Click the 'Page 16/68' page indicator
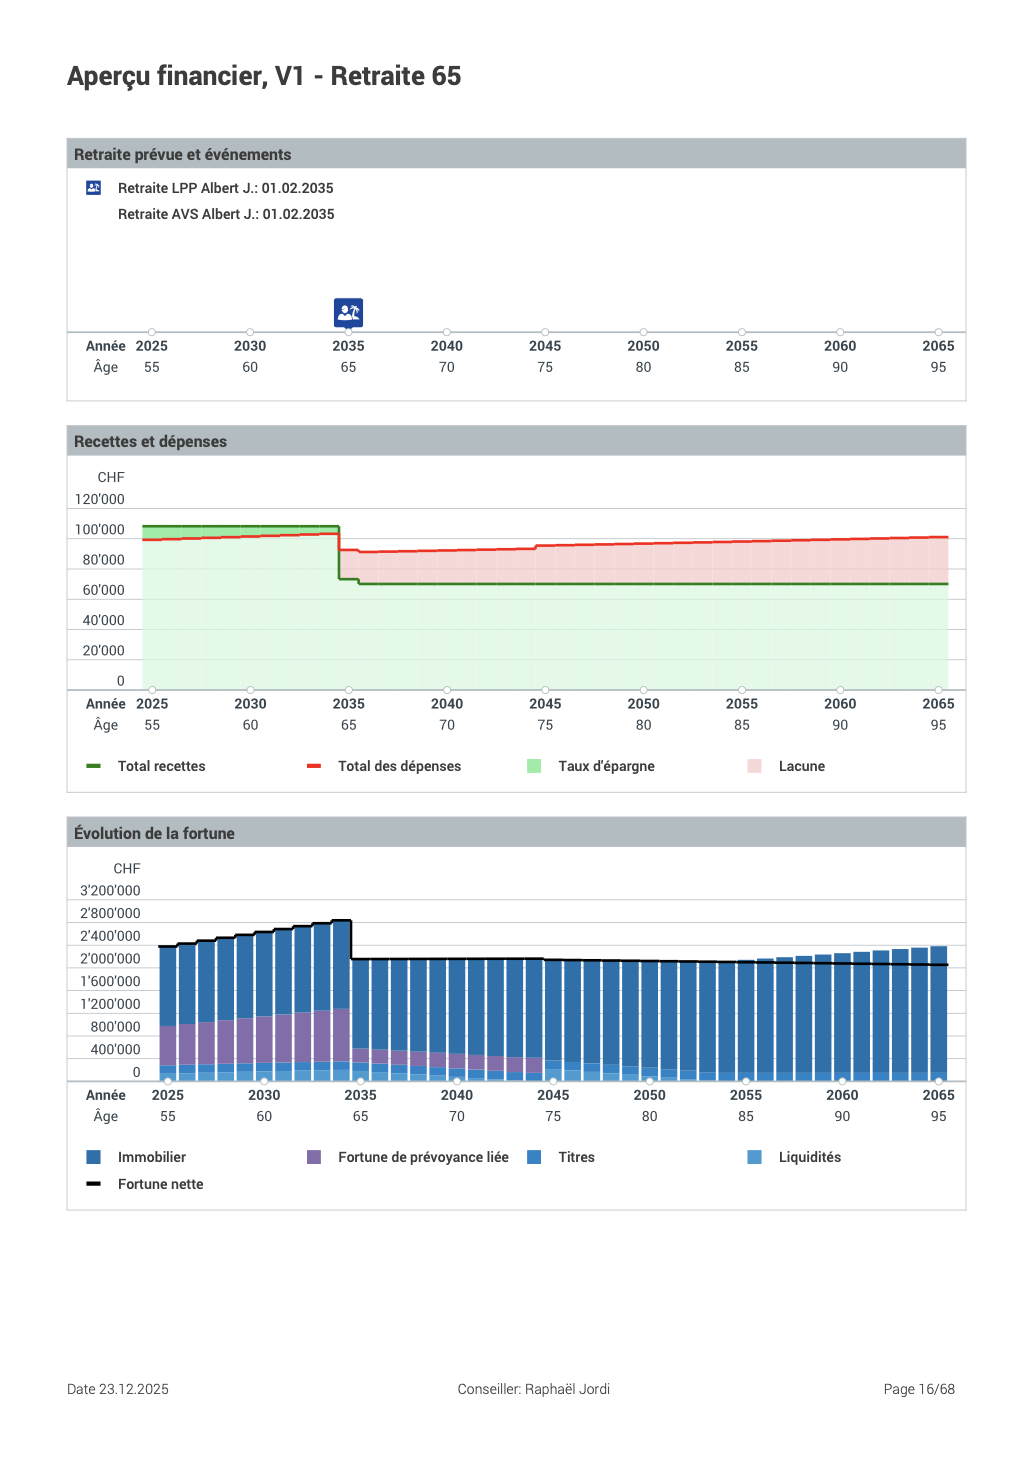The height and width of the screenshot is (1460, 1028). point(918,1389)
